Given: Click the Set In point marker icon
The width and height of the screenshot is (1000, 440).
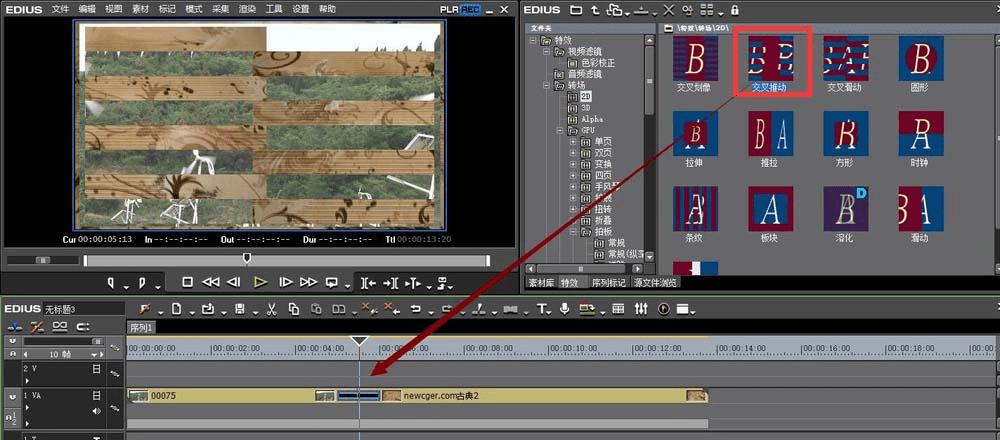Looking at the screenshot, I should tap(111, 282).
